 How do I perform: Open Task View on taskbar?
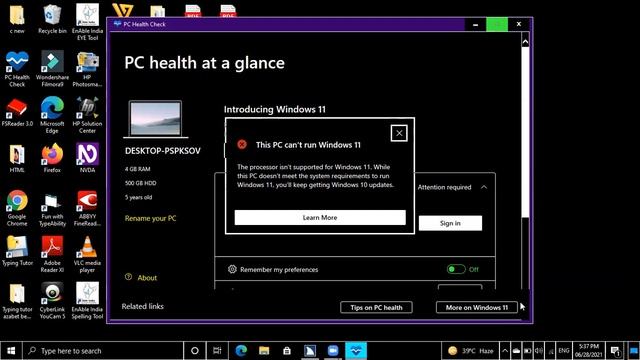click(x=217, y=351)
